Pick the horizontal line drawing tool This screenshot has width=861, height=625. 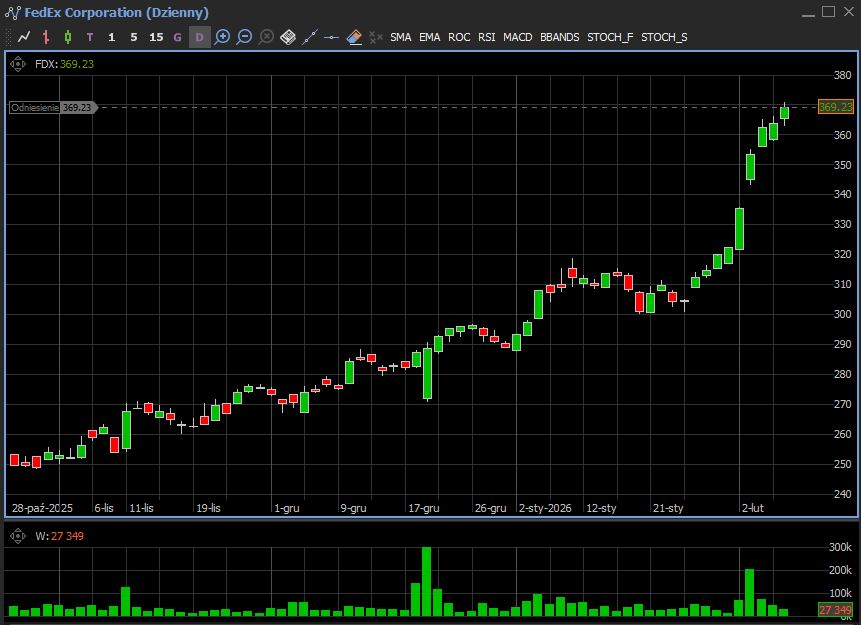pos(331,37)
